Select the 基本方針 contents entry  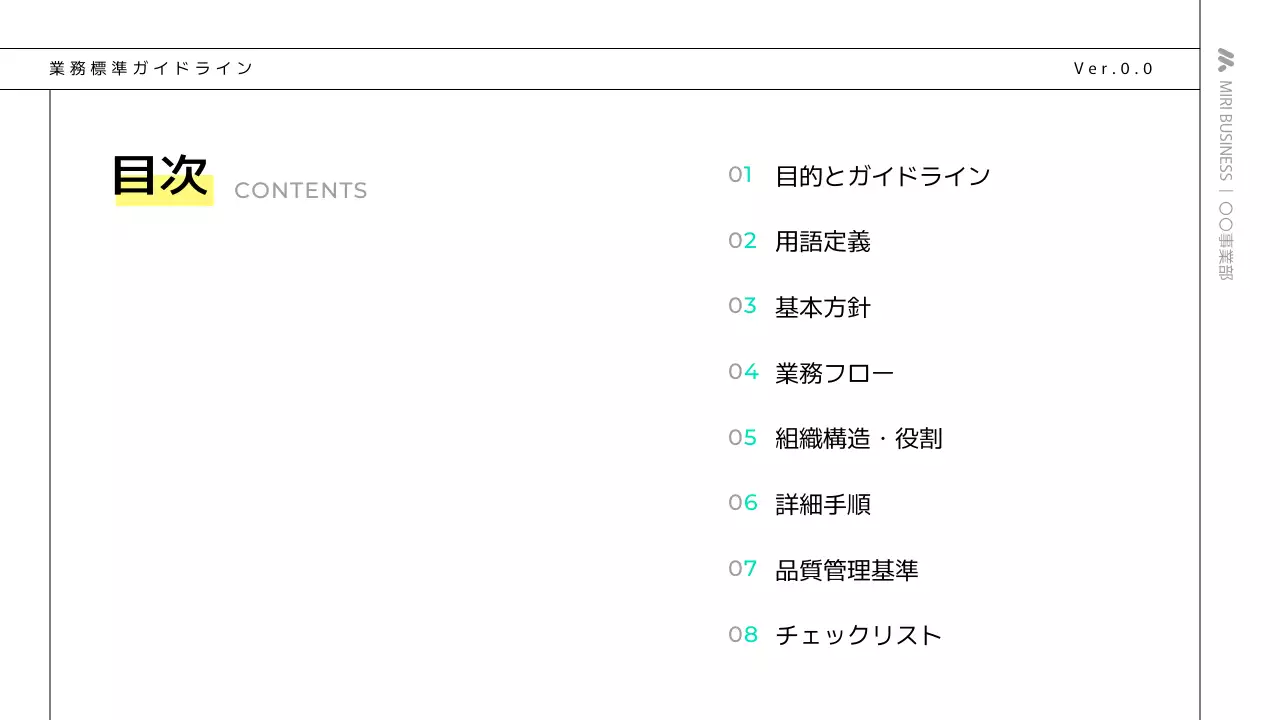click(822, 307)
